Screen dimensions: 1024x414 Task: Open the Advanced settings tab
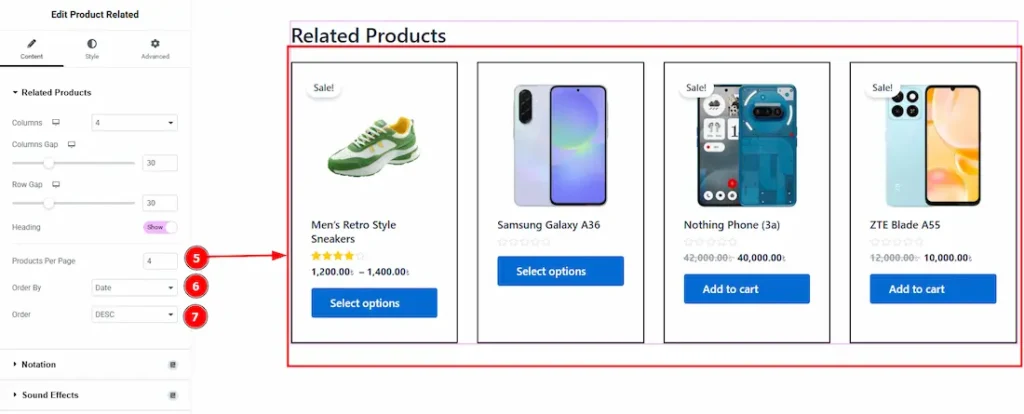(x=155, y=44)
